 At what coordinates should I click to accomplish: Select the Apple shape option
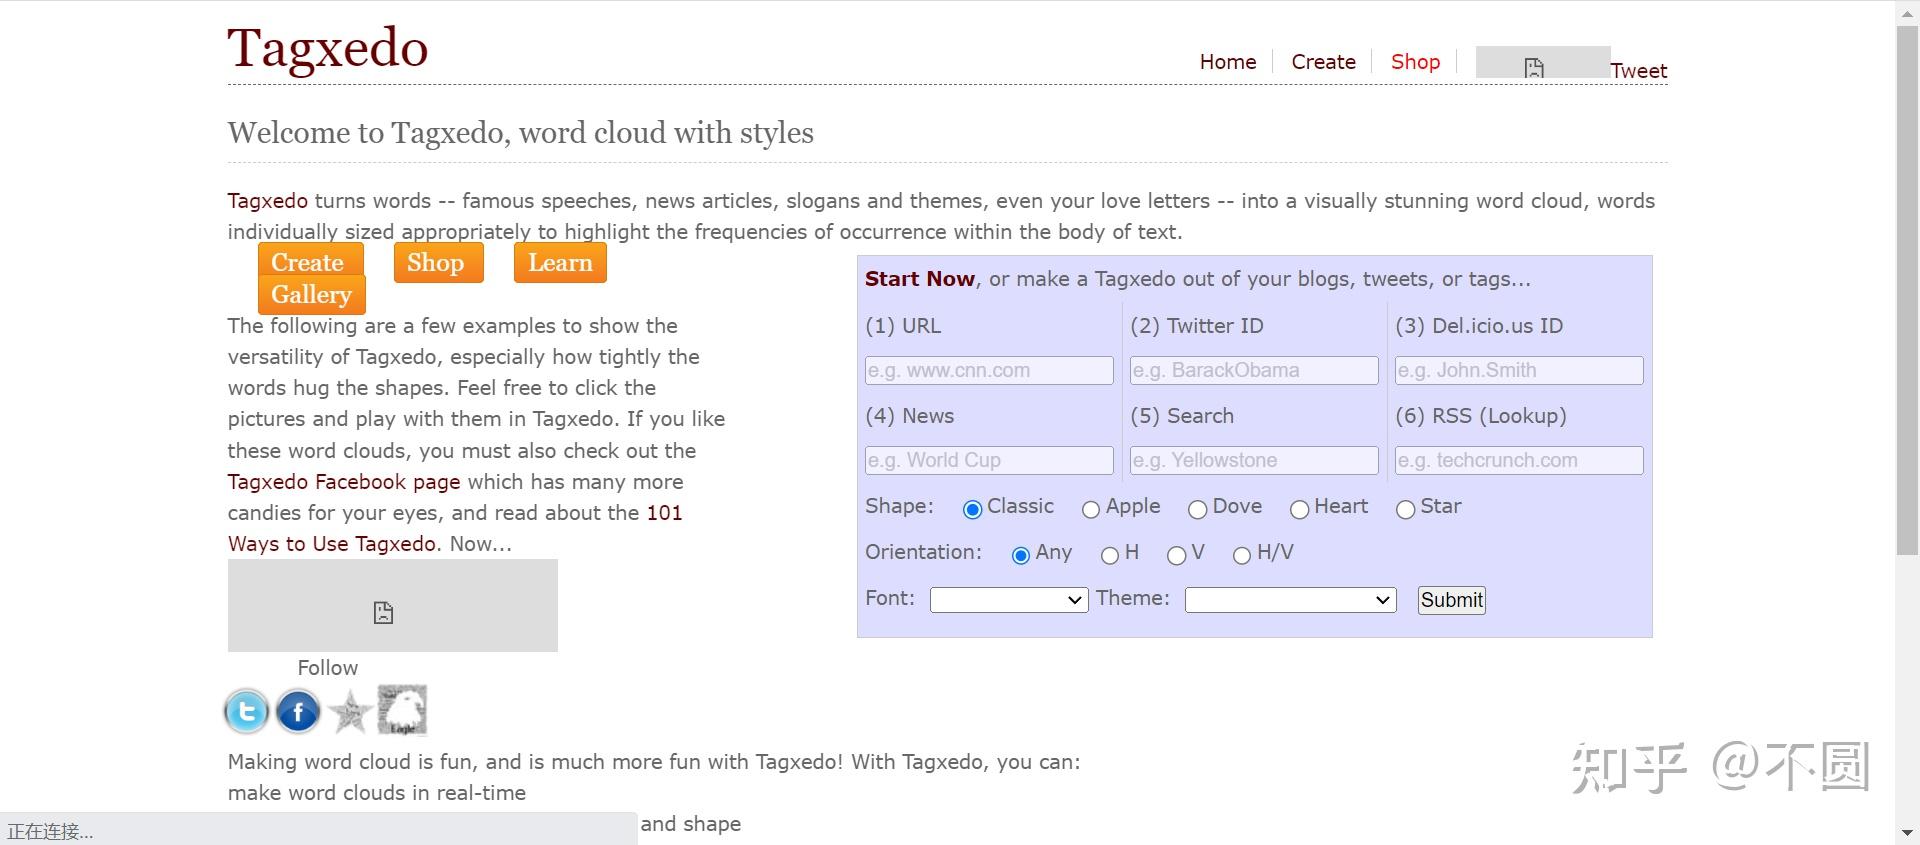click(x=1091, y=509)
